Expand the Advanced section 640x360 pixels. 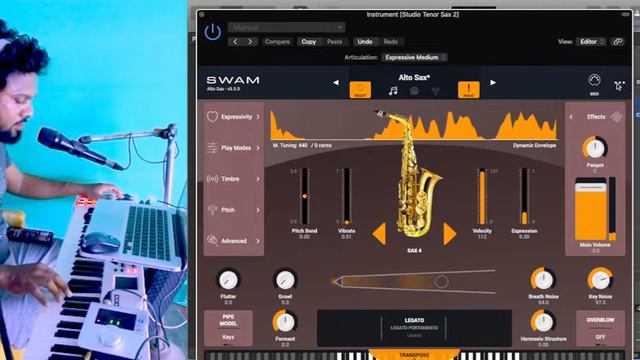pyautogui.click(x=233, y=241)
